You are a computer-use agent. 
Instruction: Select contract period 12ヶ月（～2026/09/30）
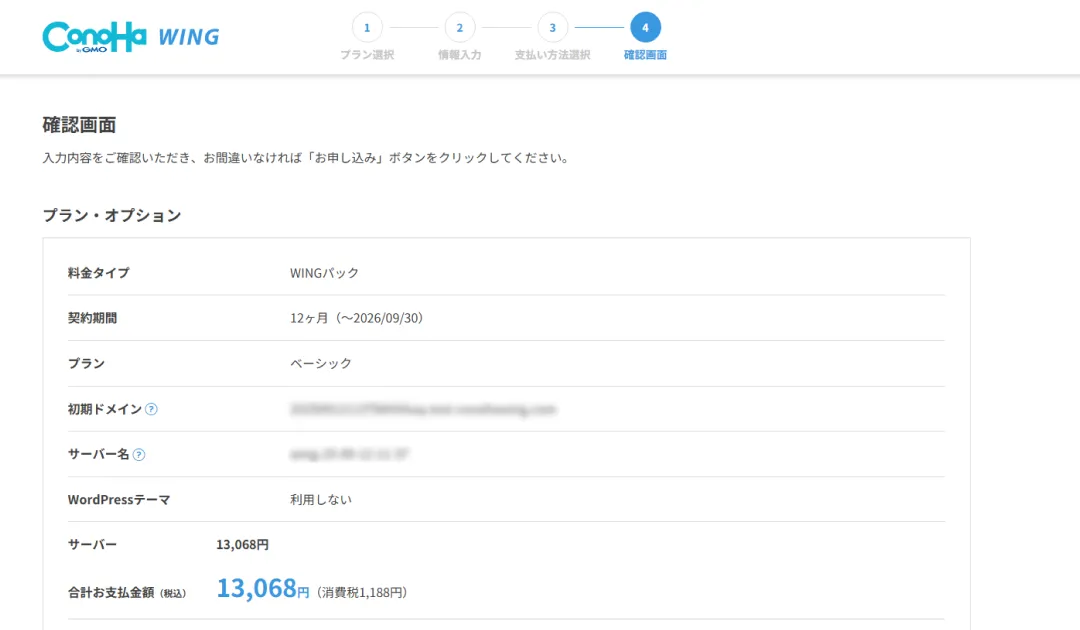(x=356, y=318)
